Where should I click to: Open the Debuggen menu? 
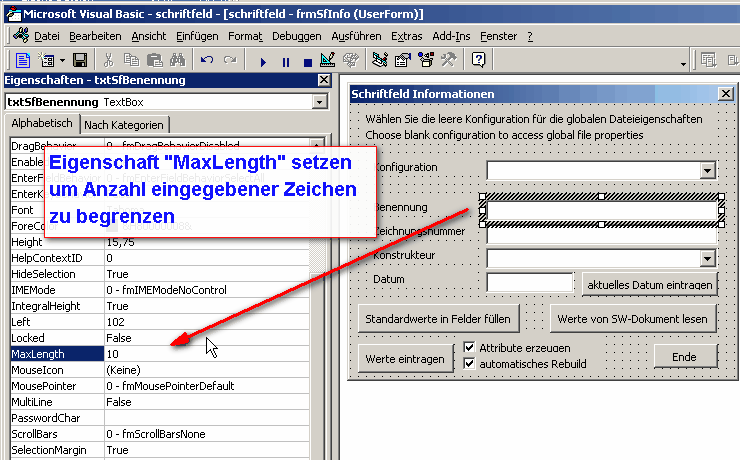(297, 36)
